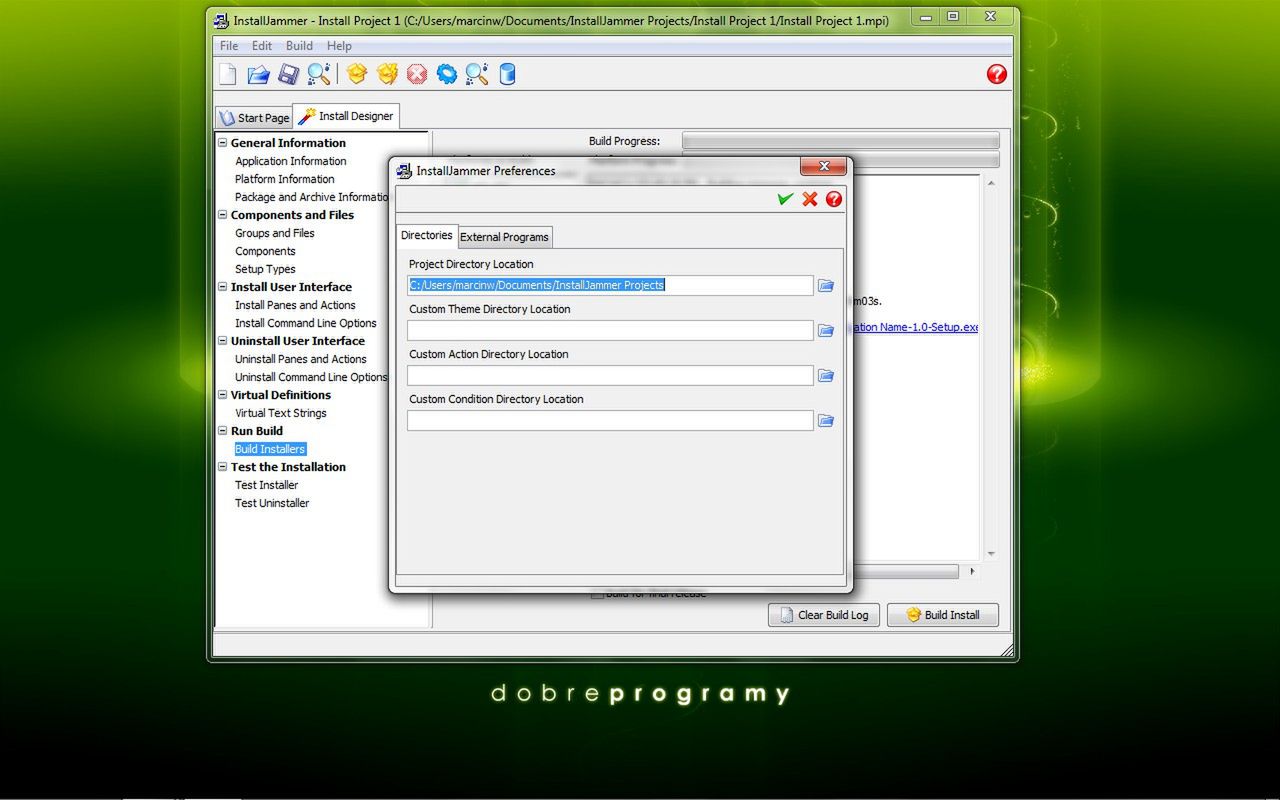The height and width of the screenshot is (800, 1280).
Task: Collapse the Install User Interface section
Action: (223, 287)
